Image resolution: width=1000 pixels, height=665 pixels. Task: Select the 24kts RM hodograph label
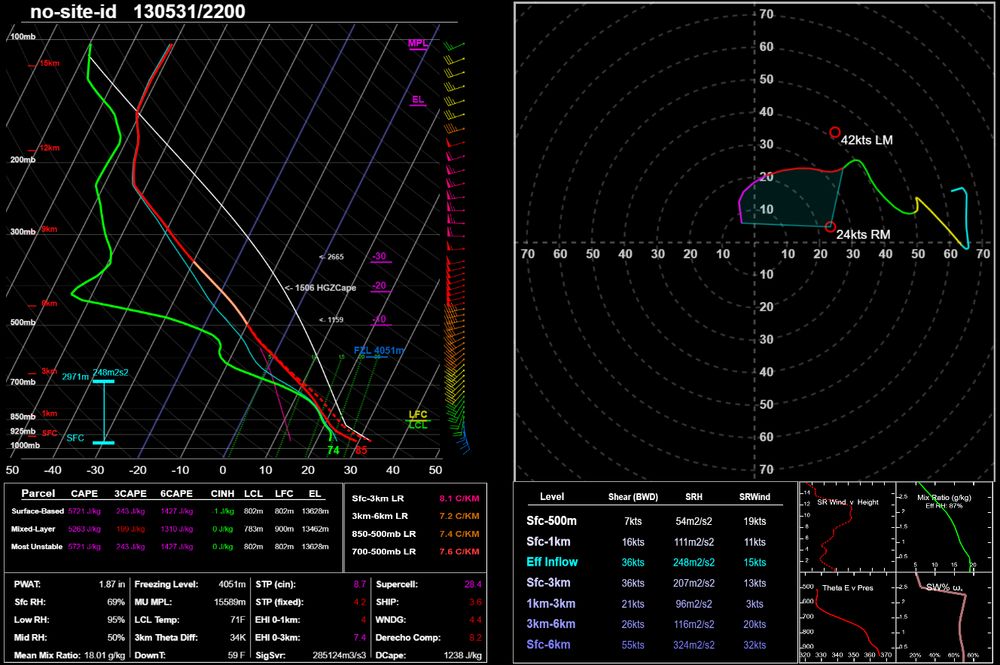point(863,235)
